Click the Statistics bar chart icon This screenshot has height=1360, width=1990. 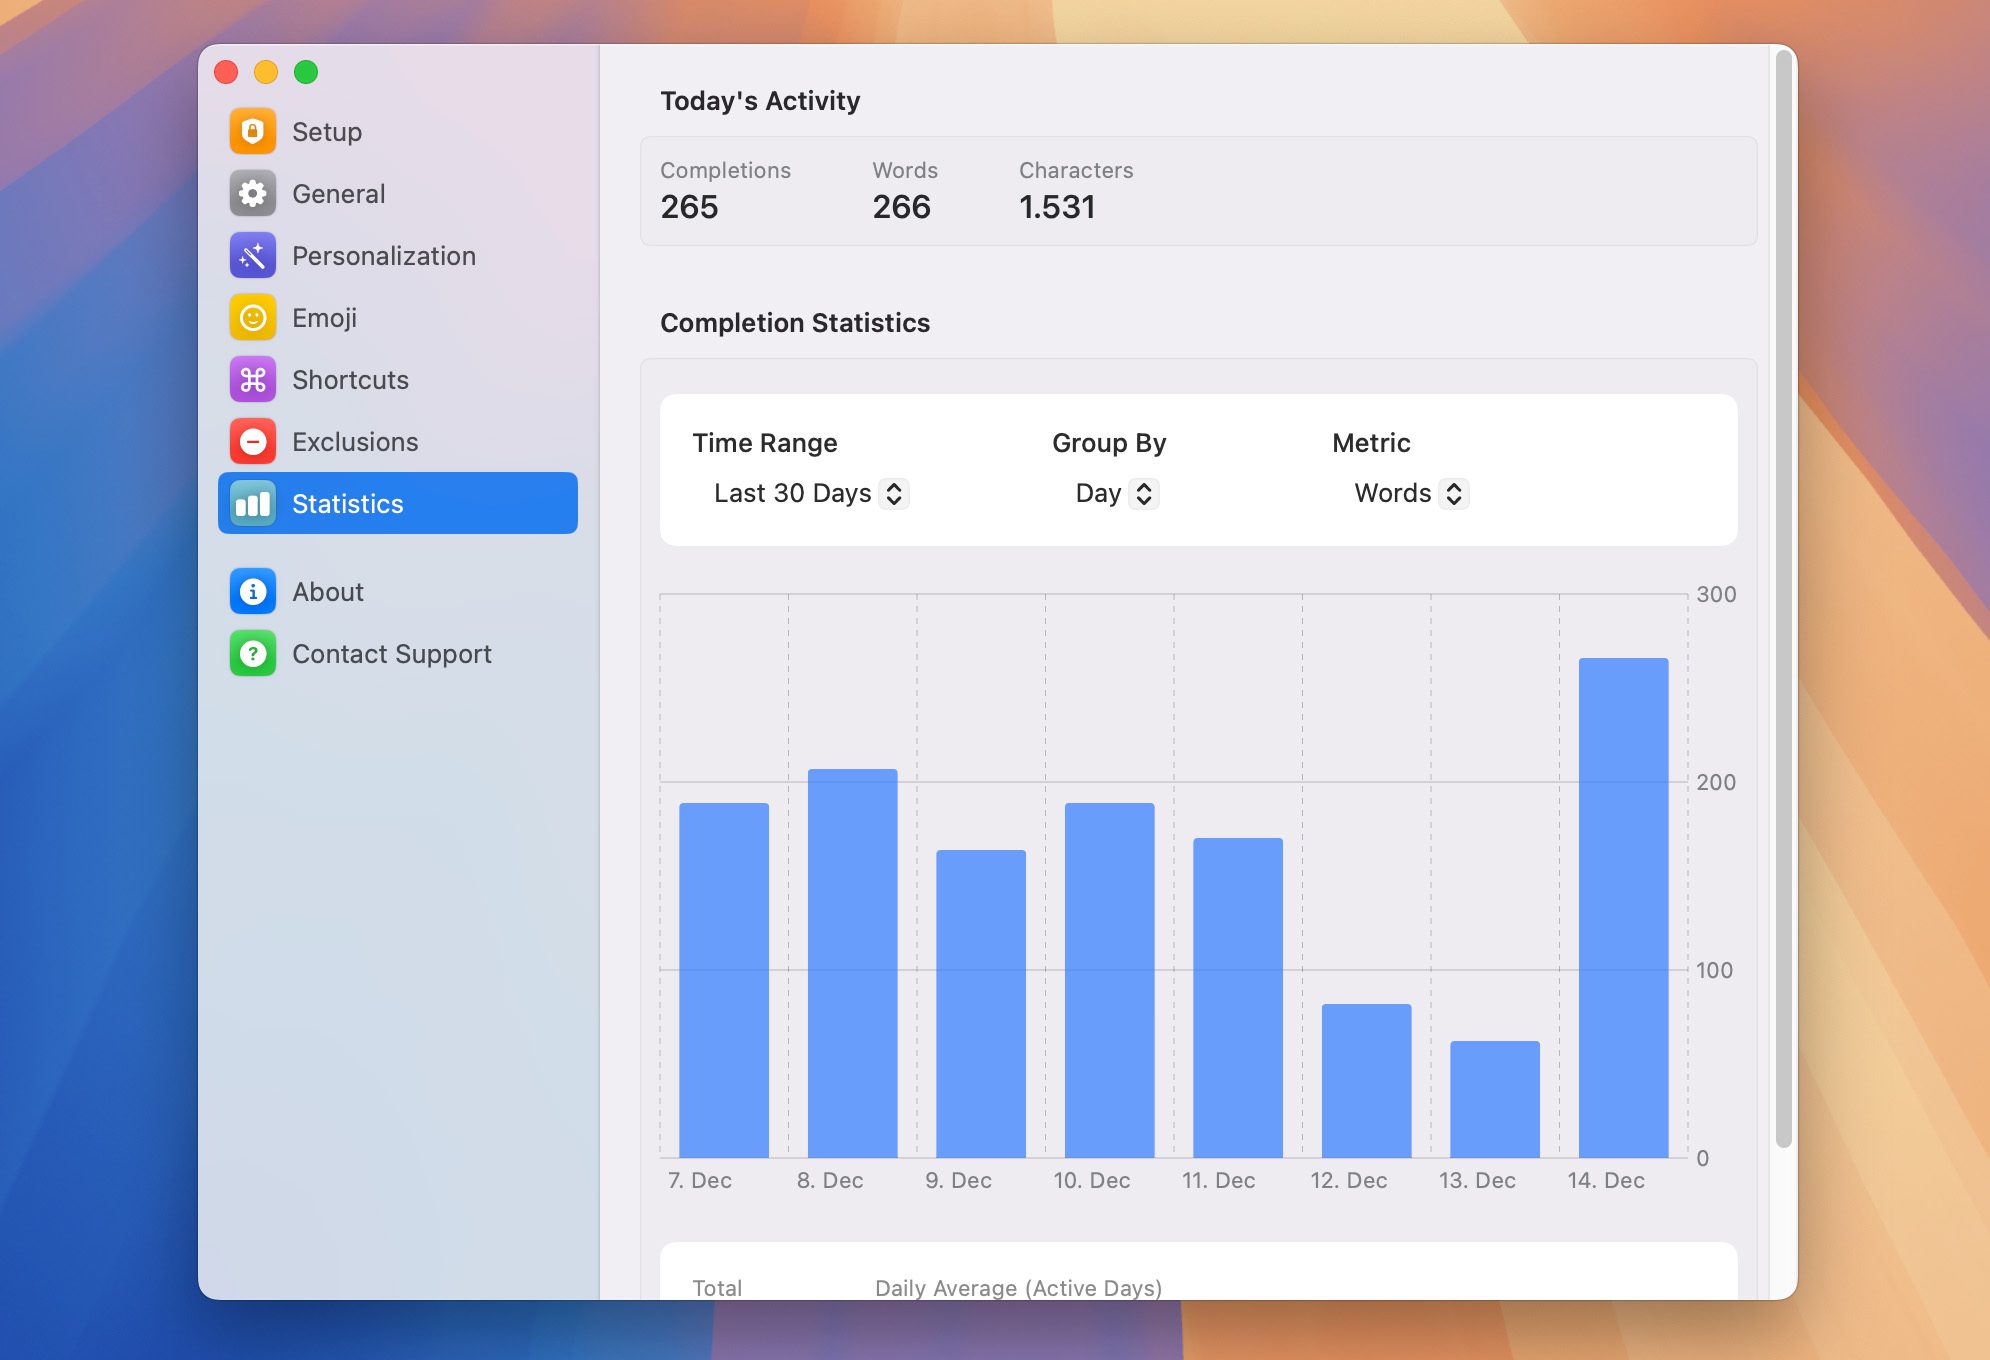(x=253, y=504)
